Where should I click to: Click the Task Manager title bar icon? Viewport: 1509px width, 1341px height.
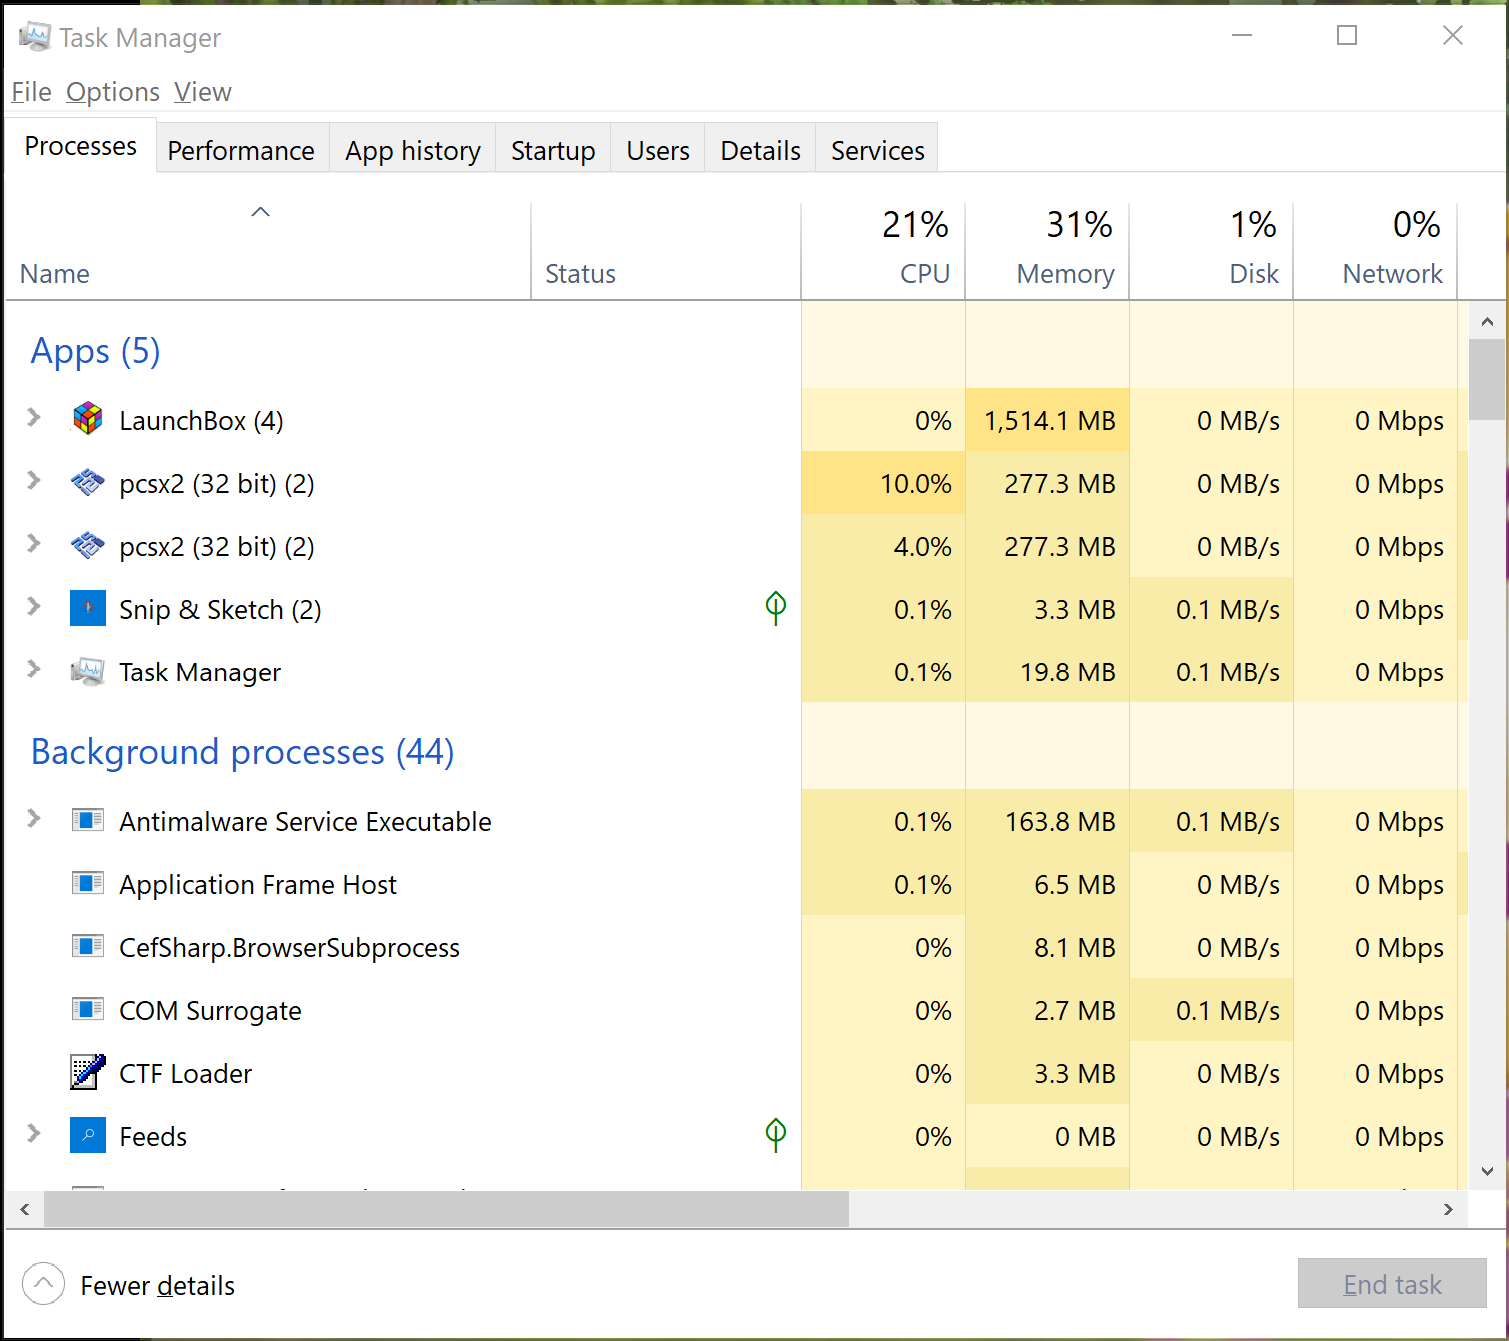pos(35,37)
